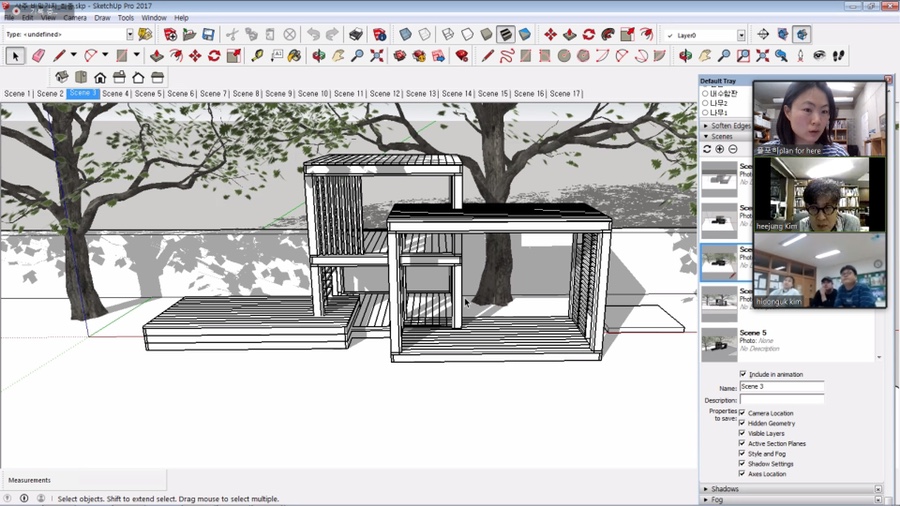The height and width of the screenshot is (506, 900).
Task: Switch to the Scene 5 tab
Action: (148, 94)
